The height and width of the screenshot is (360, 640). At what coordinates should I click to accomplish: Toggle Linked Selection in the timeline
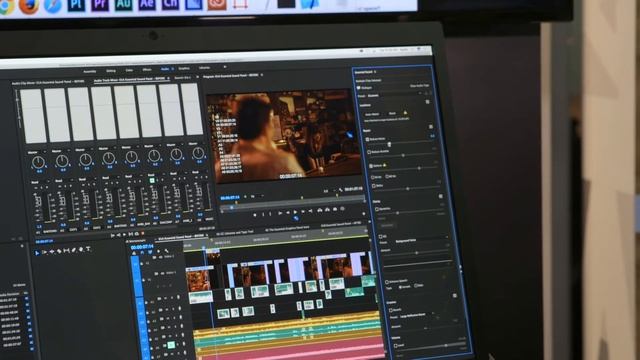click(x=151, y=253)
